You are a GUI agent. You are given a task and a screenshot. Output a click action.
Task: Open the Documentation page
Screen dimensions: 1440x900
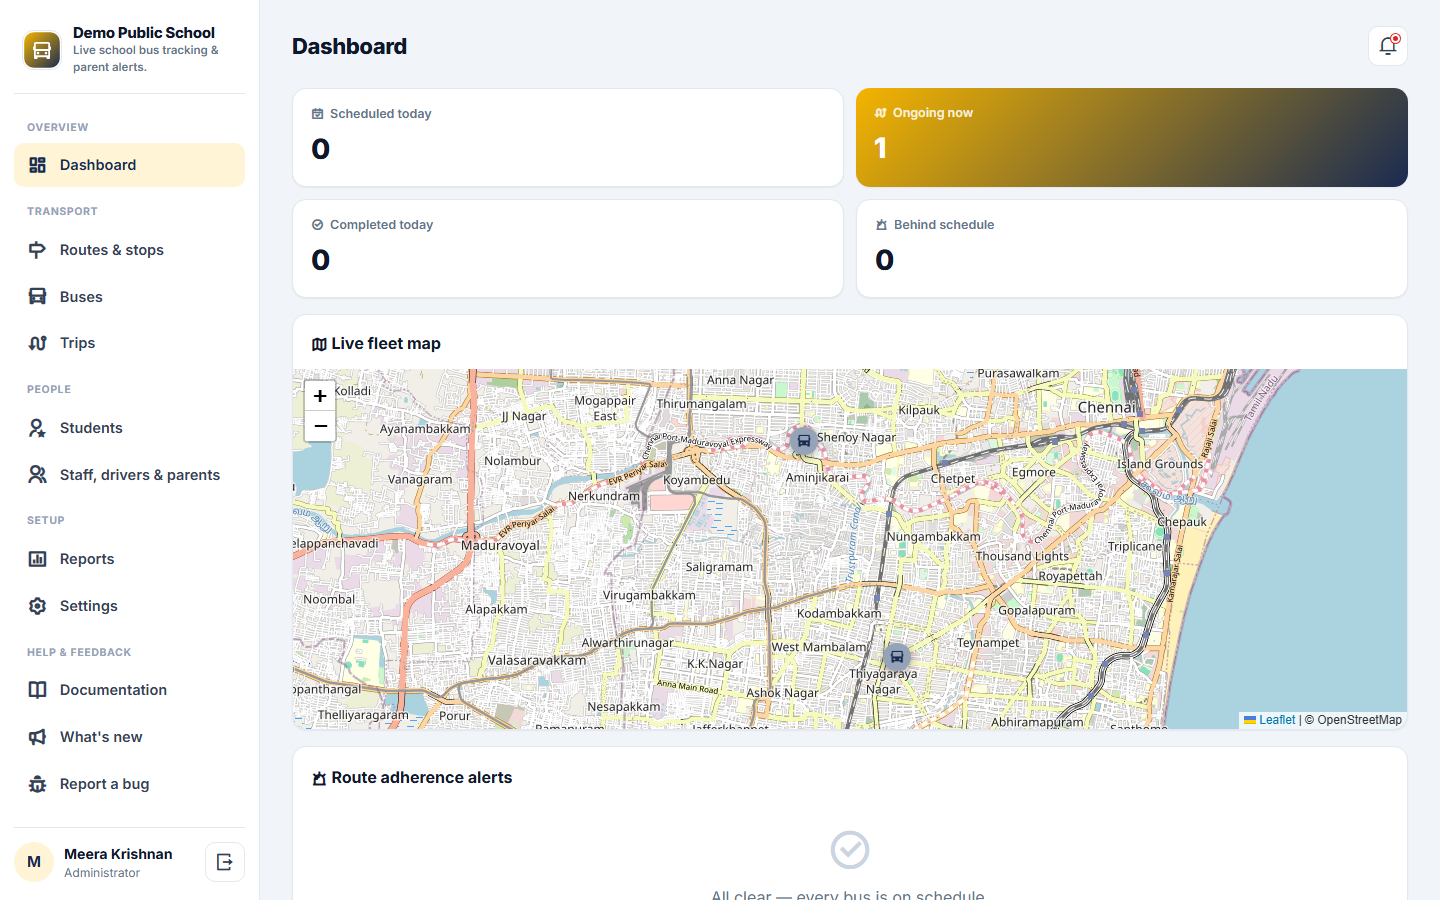(x=129, y=690)
